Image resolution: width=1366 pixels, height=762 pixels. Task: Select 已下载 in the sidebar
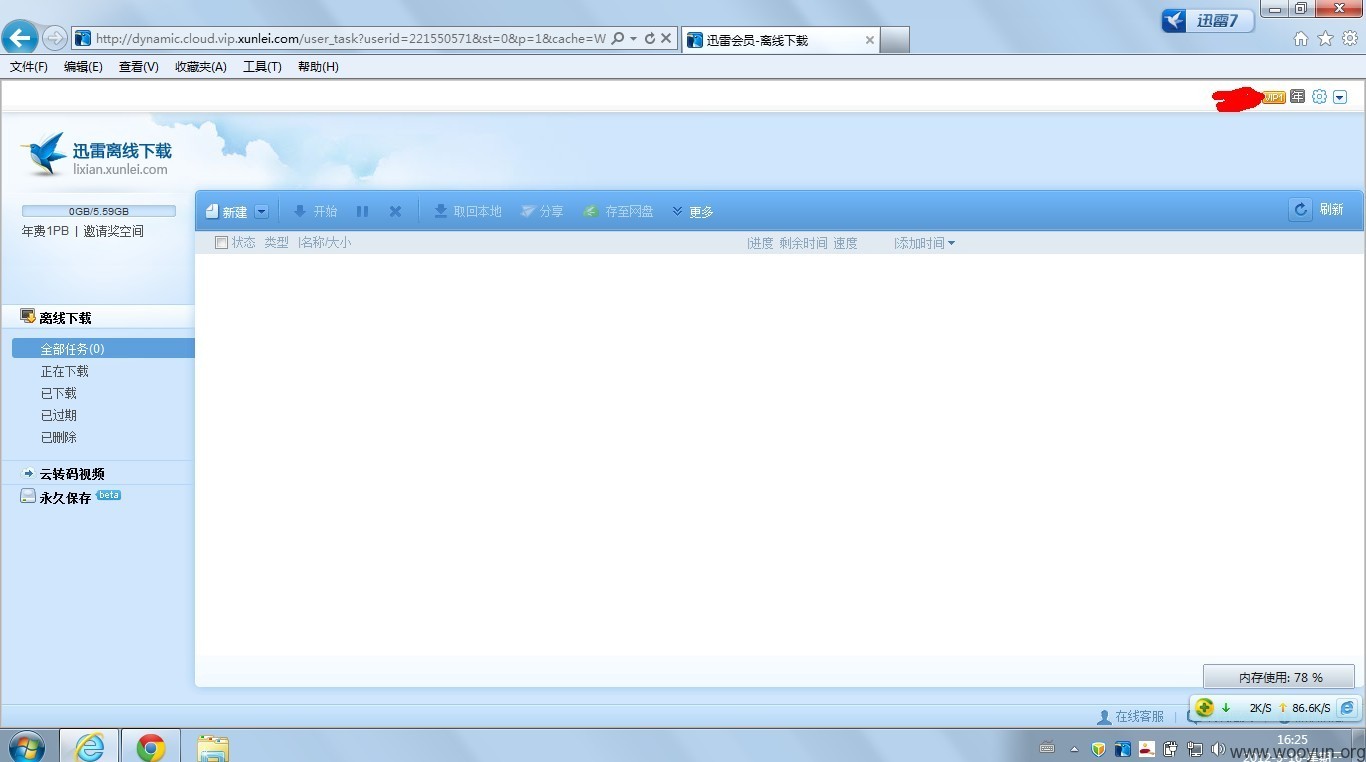59,393
